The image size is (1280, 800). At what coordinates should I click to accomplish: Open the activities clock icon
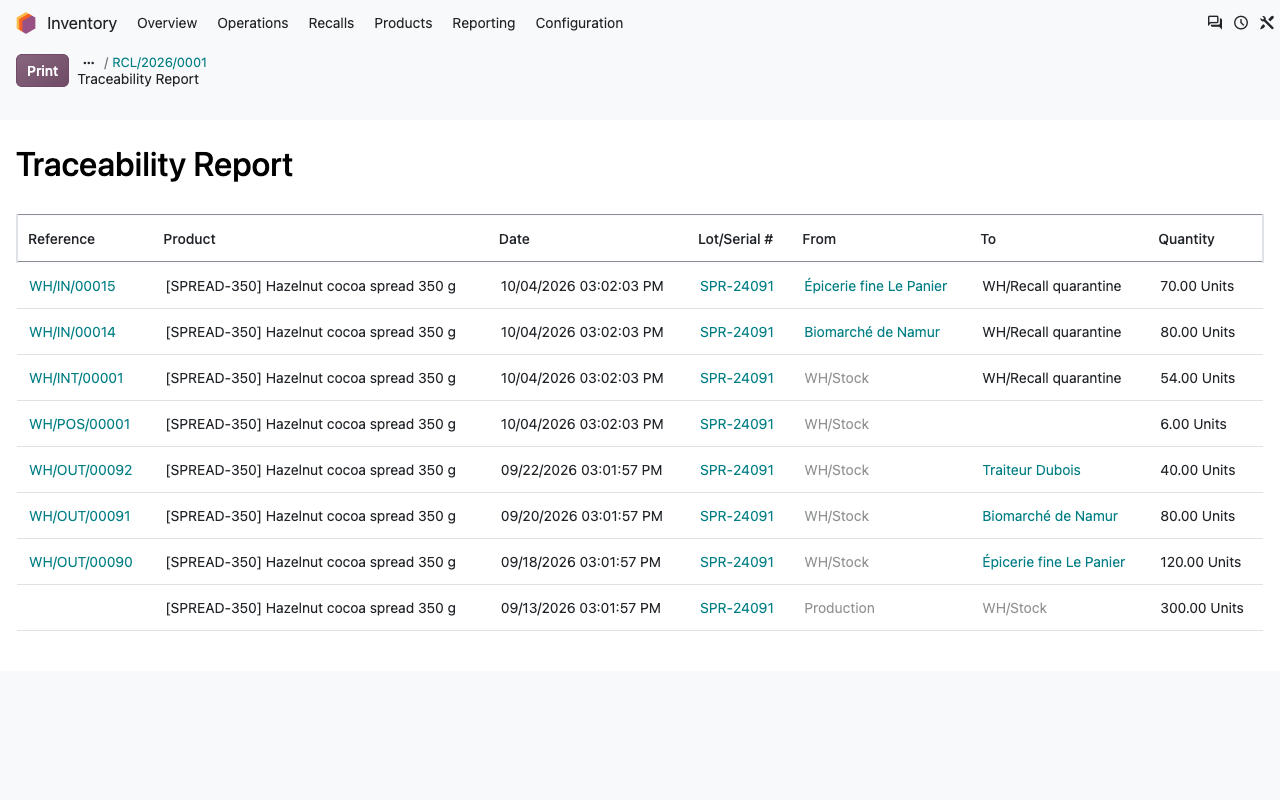click(x=1241, y=23)
